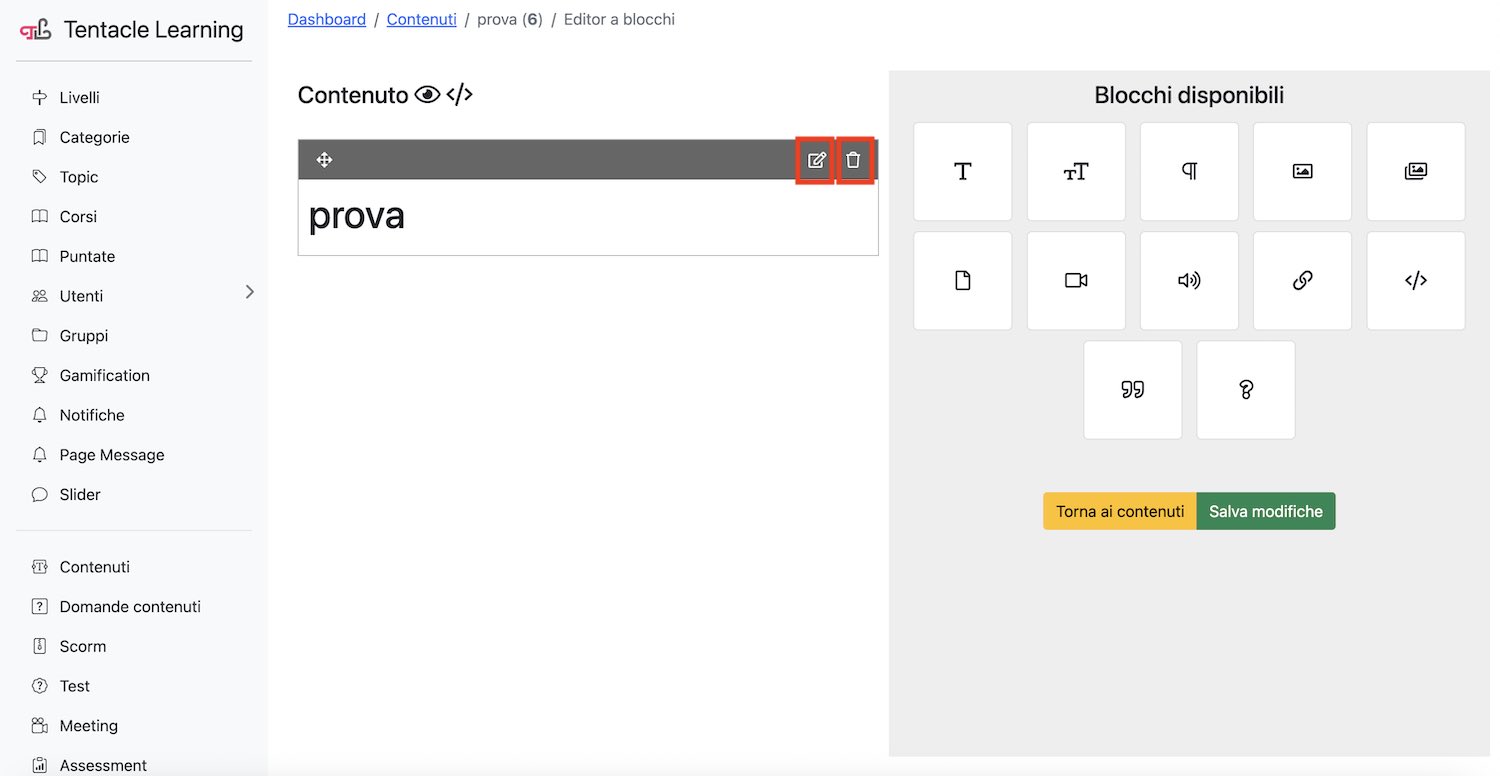This screenshot has height=776, width=1500.
Task: Add an HTML code block
Action: pos(1416,281)
